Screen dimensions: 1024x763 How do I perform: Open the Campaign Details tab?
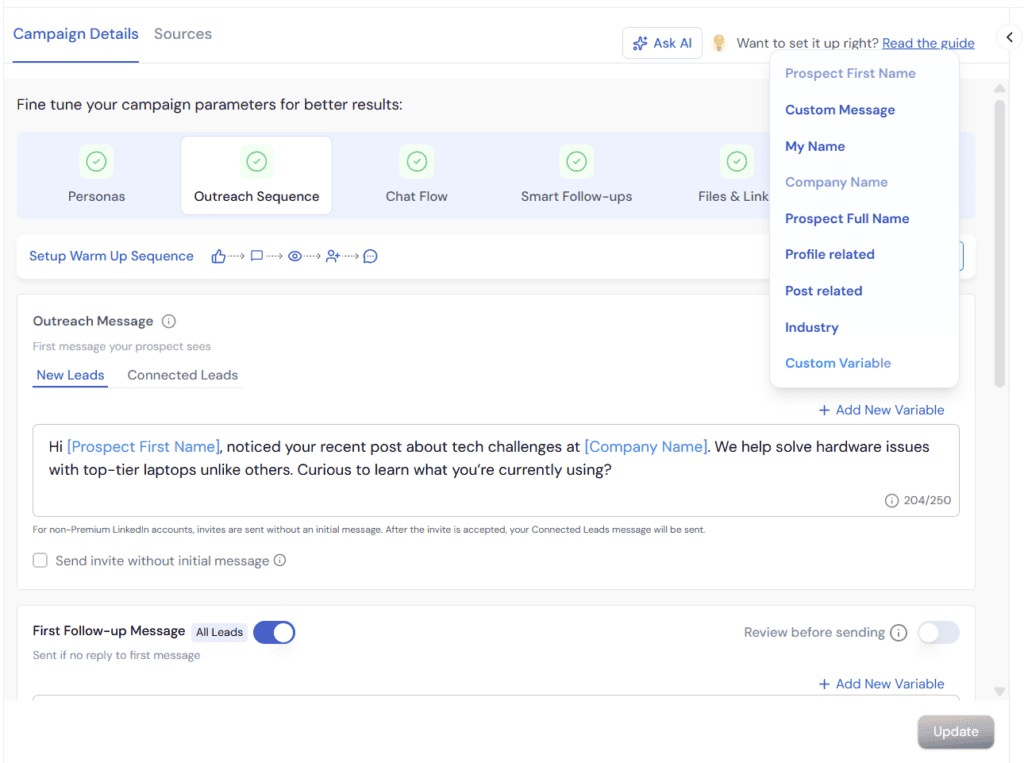pyautogui.click(x=76, y=34)
